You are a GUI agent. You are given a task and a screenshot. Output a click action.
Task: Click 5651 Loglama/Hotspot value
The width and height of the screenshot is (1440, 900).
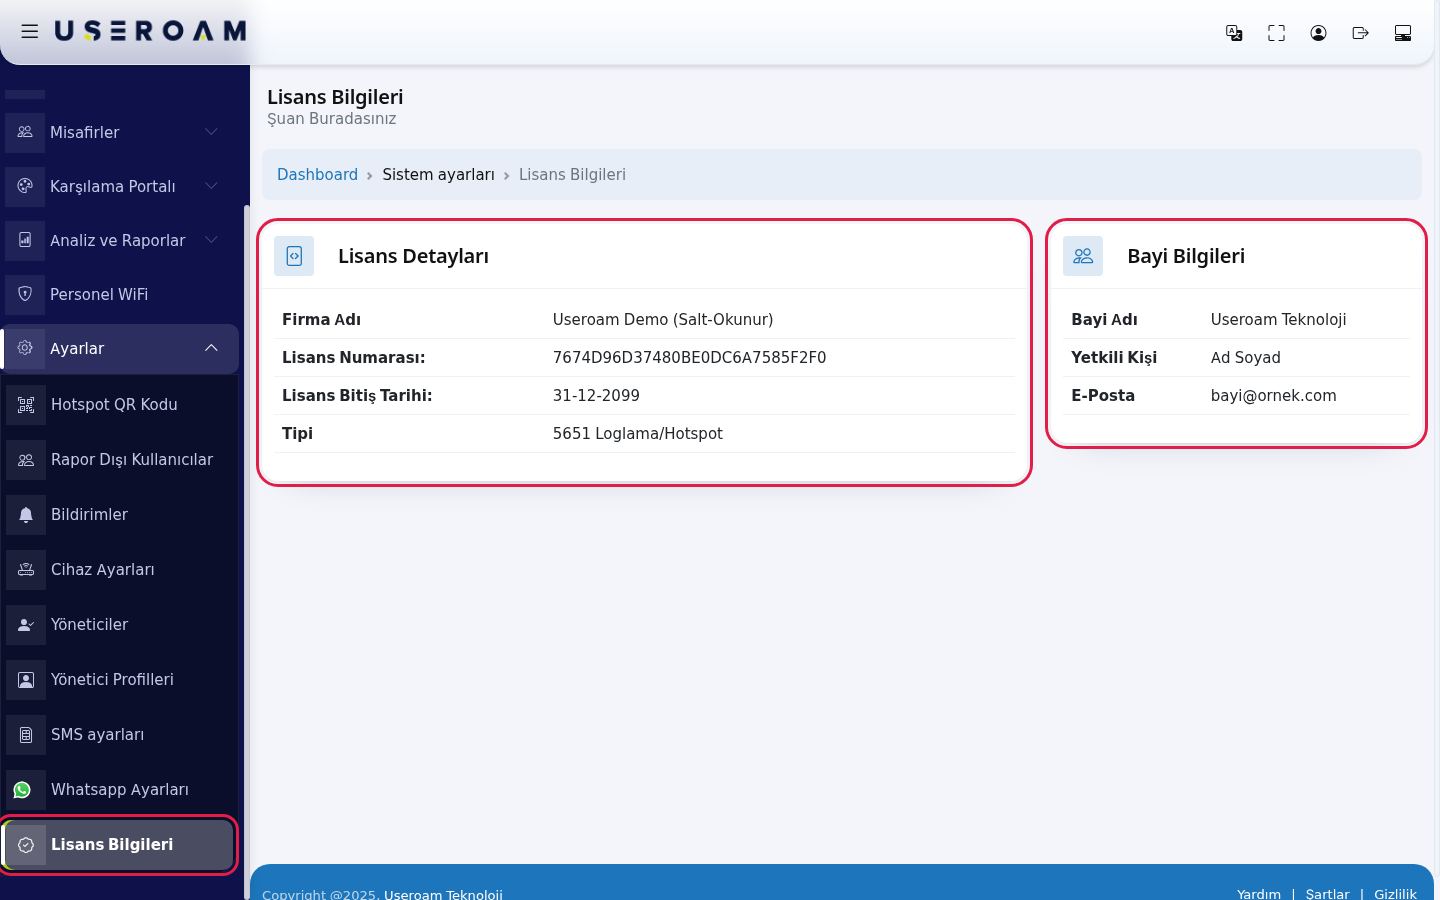[x=637, y=434]
